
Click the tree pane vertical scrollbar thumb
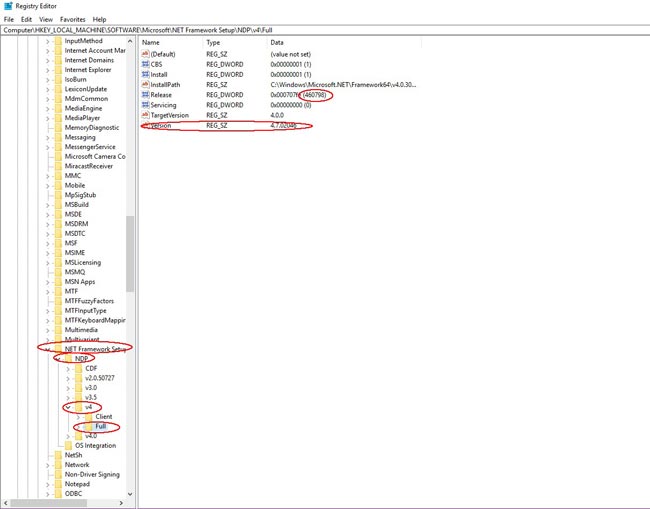click(130, 254)
